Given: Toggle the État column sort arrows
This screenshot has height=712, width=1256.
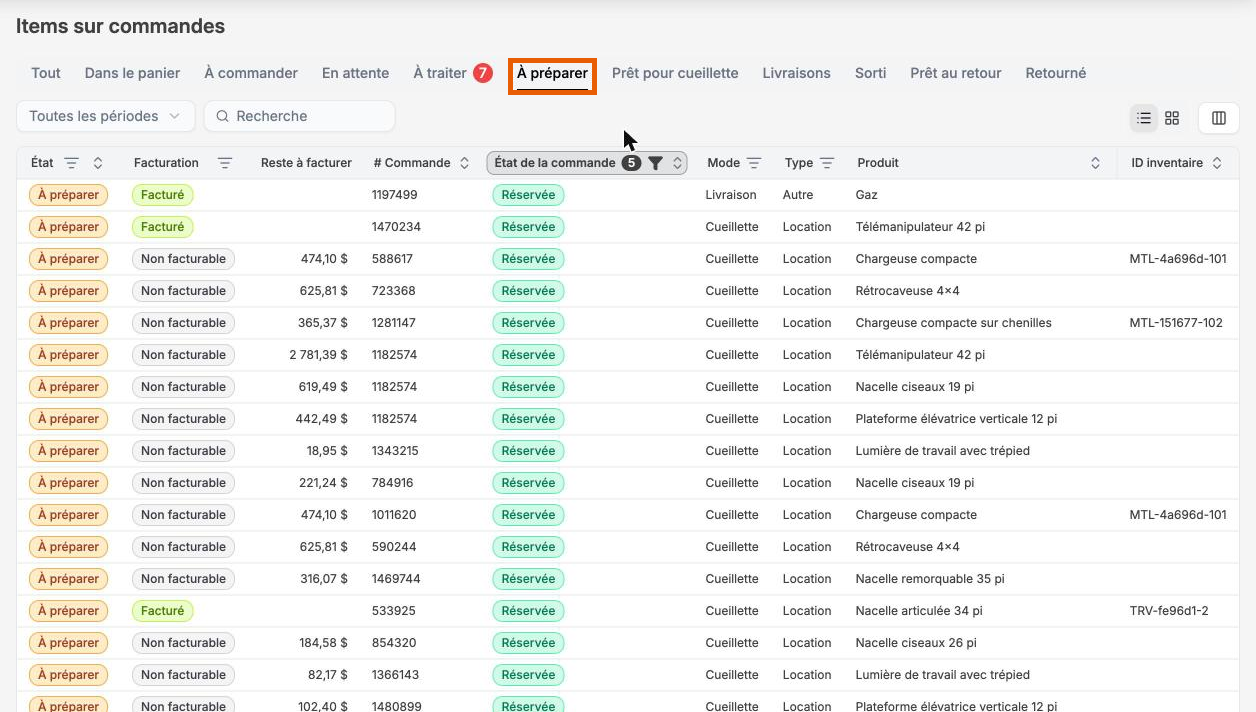Looking at the screenshot, I should click(98, 163).
